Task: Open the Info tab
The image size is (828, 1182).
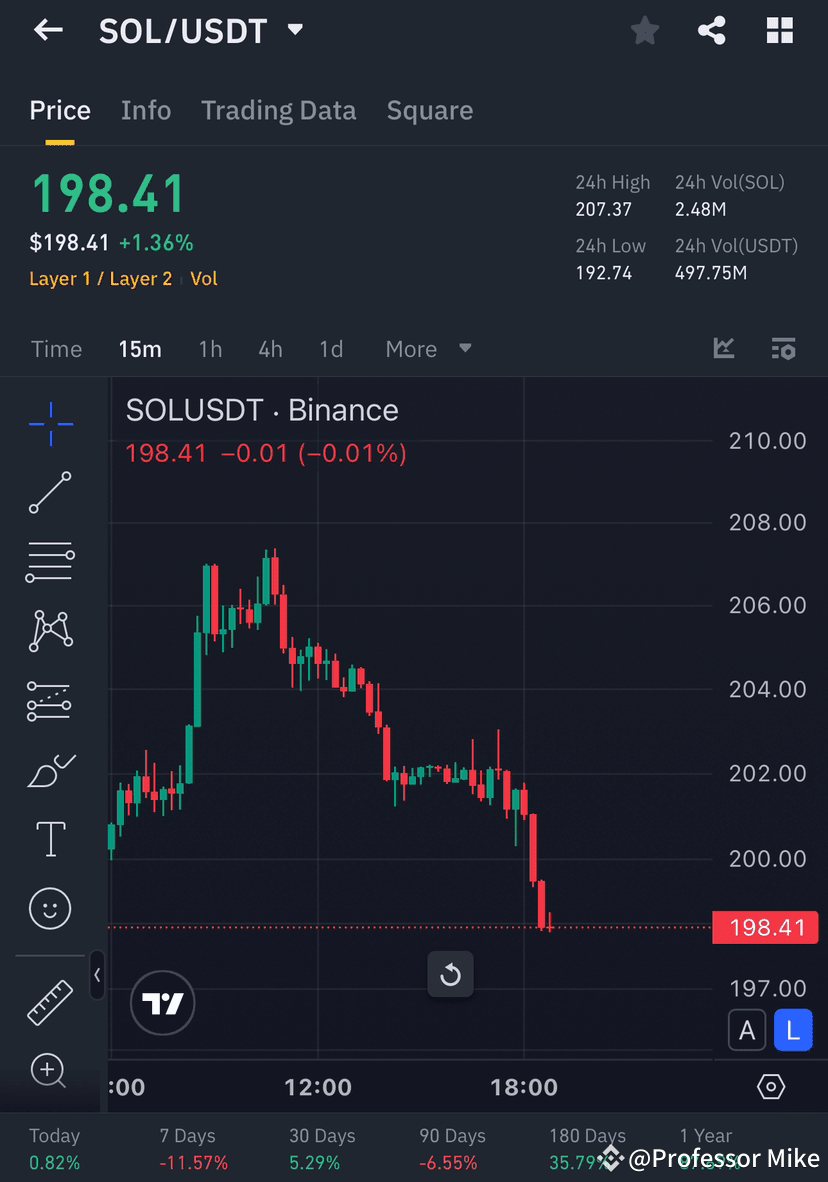Action: pos(146,110)
